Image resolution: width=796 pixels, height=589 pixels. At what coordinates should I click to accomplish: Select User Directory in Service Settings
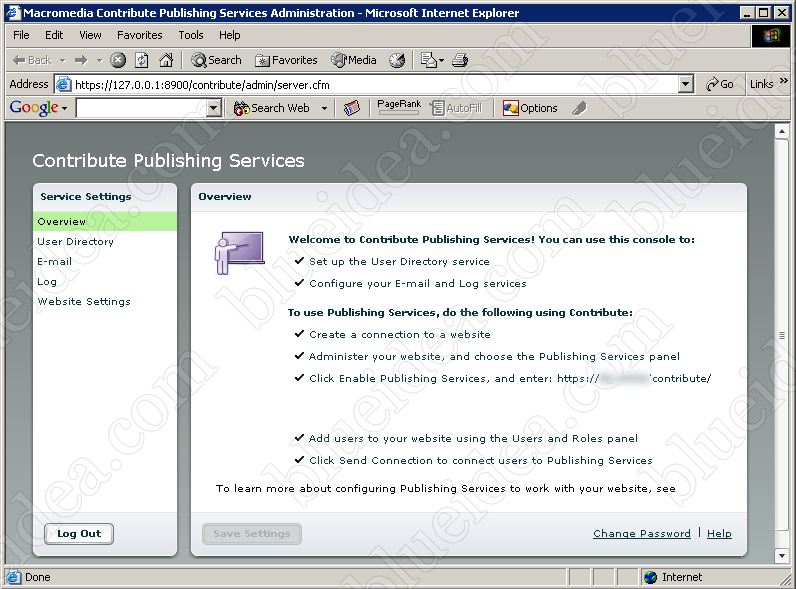click(x=75, y=242)
